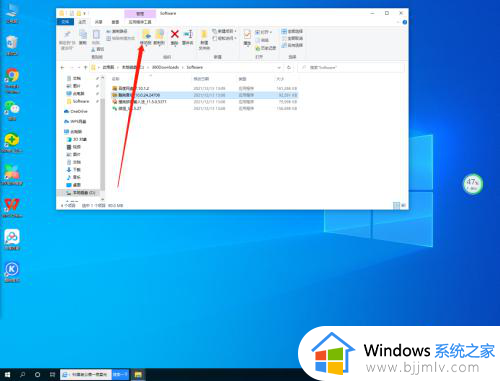Click the Cut scissors item

98,49
